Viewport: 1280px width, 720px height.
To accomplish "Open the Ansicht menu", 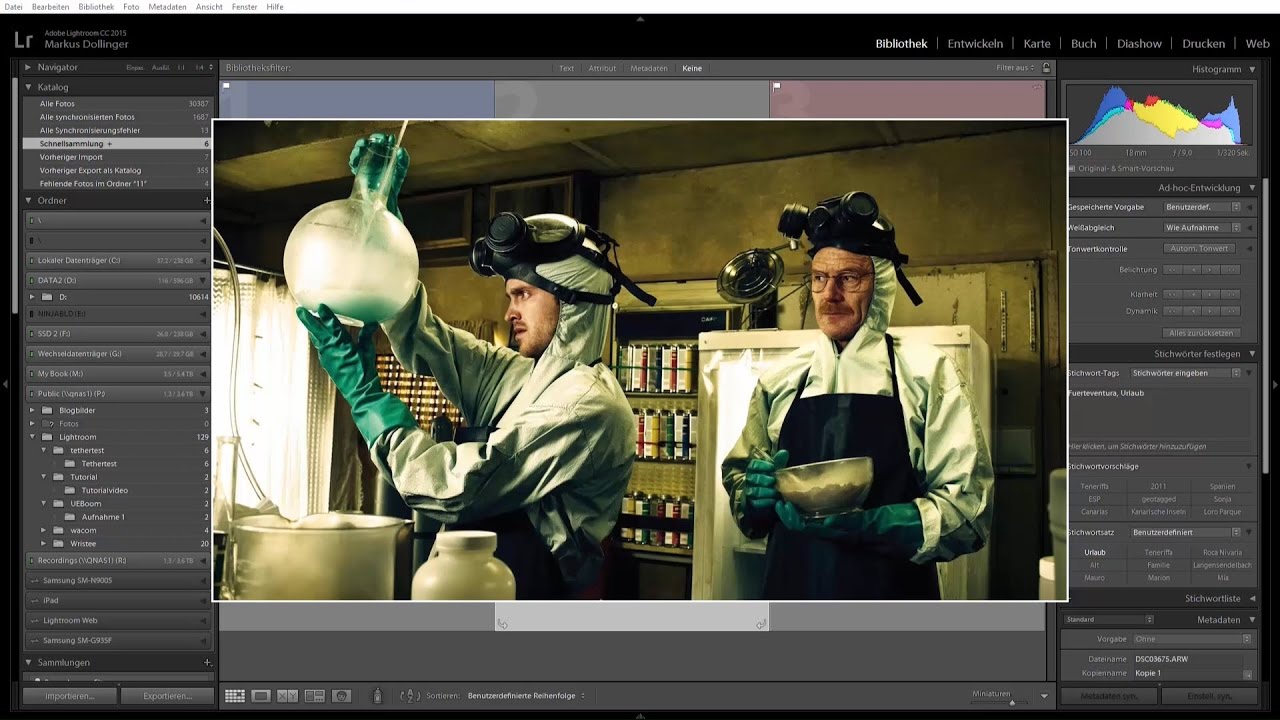I will [209, 7].
